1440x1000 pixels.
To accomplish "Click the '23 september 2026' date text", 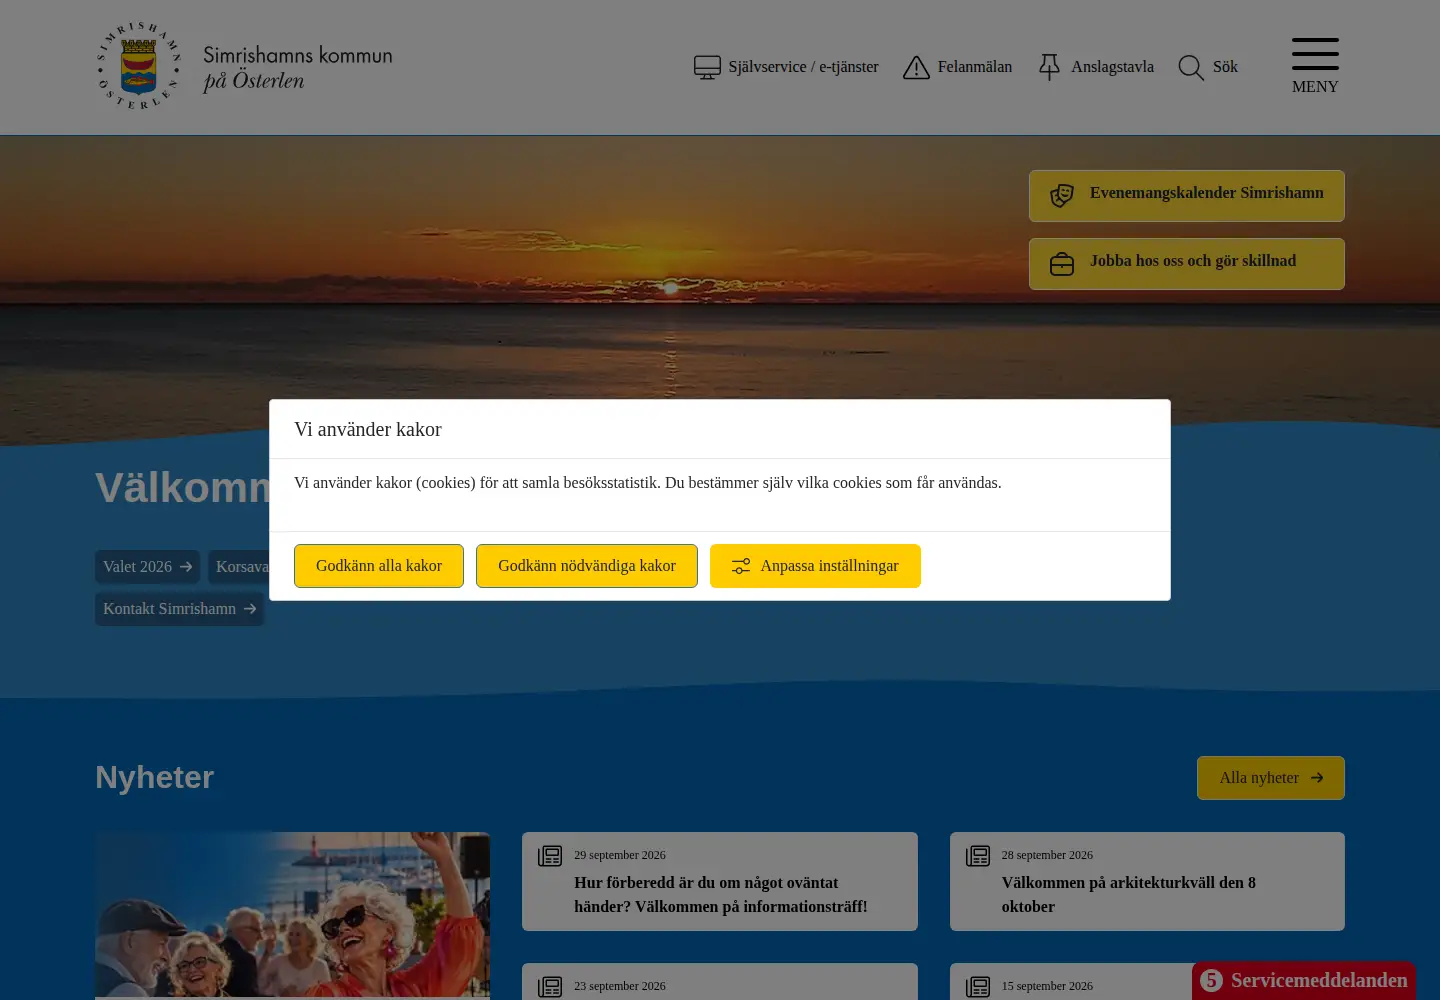I will click(620, 986).
